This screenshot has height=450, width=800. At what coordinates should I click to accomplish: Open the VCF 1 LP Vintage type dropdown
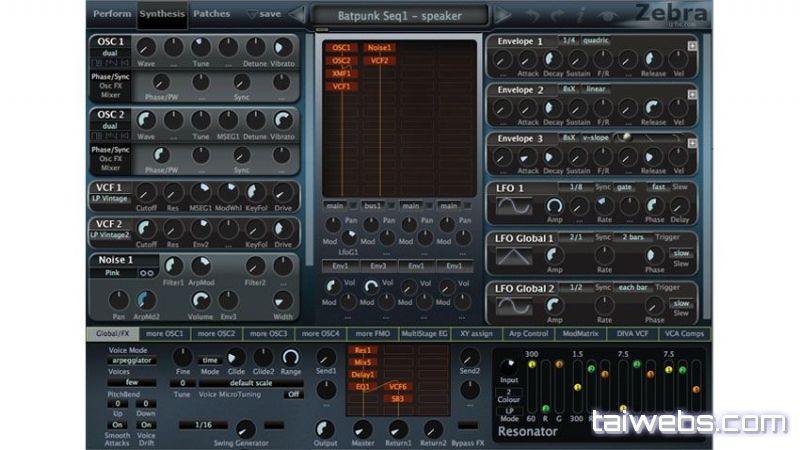(109, 199)
